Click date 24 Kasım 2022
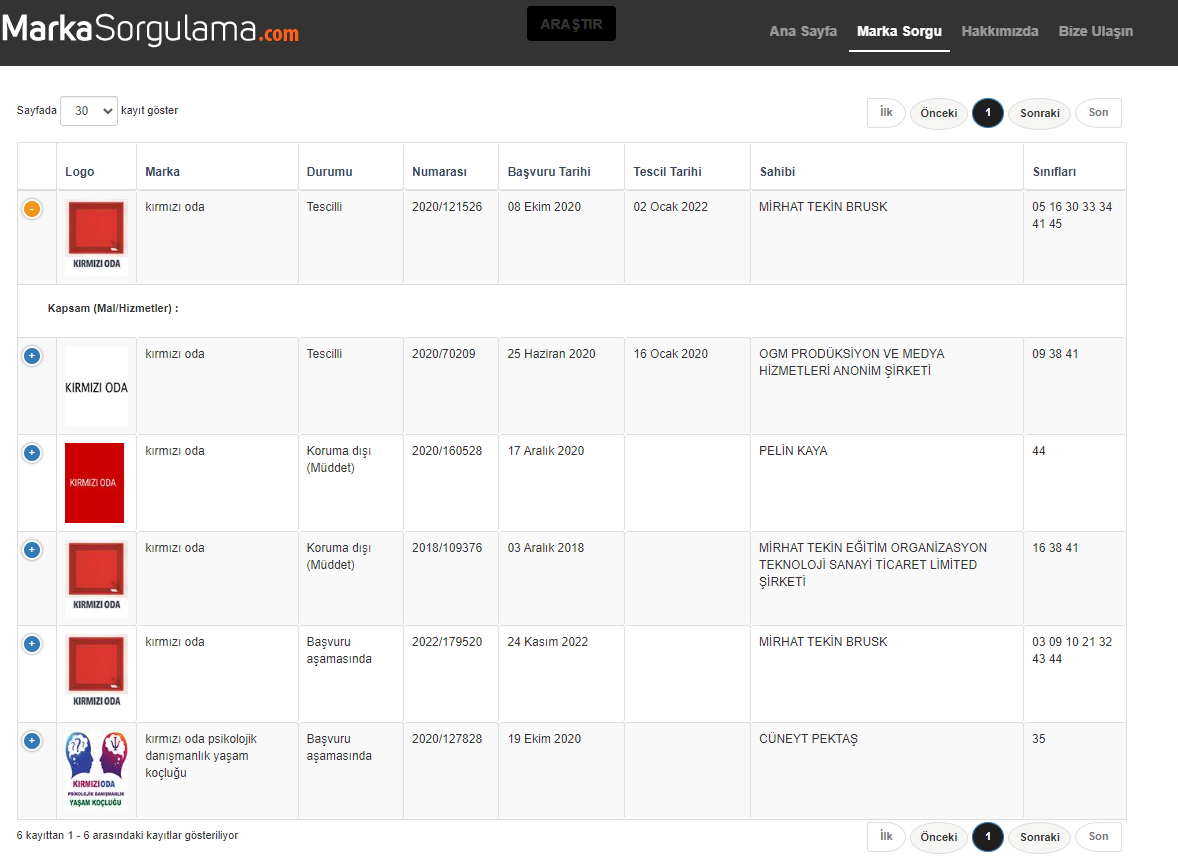The image size is (1178, 865). click(x=547, y=642)
